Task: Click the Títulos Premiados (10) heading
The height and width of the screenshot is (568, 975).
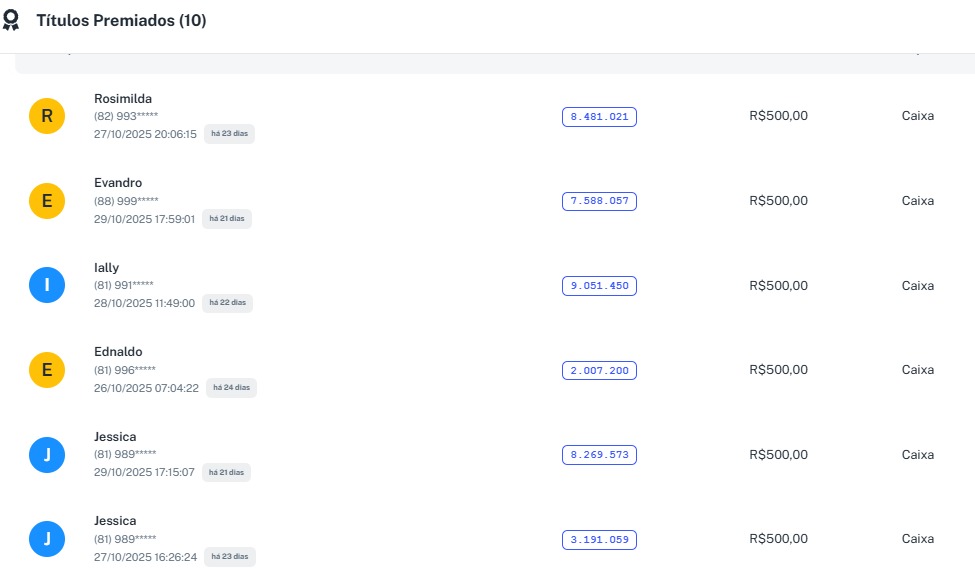Action: click(121, 21)
